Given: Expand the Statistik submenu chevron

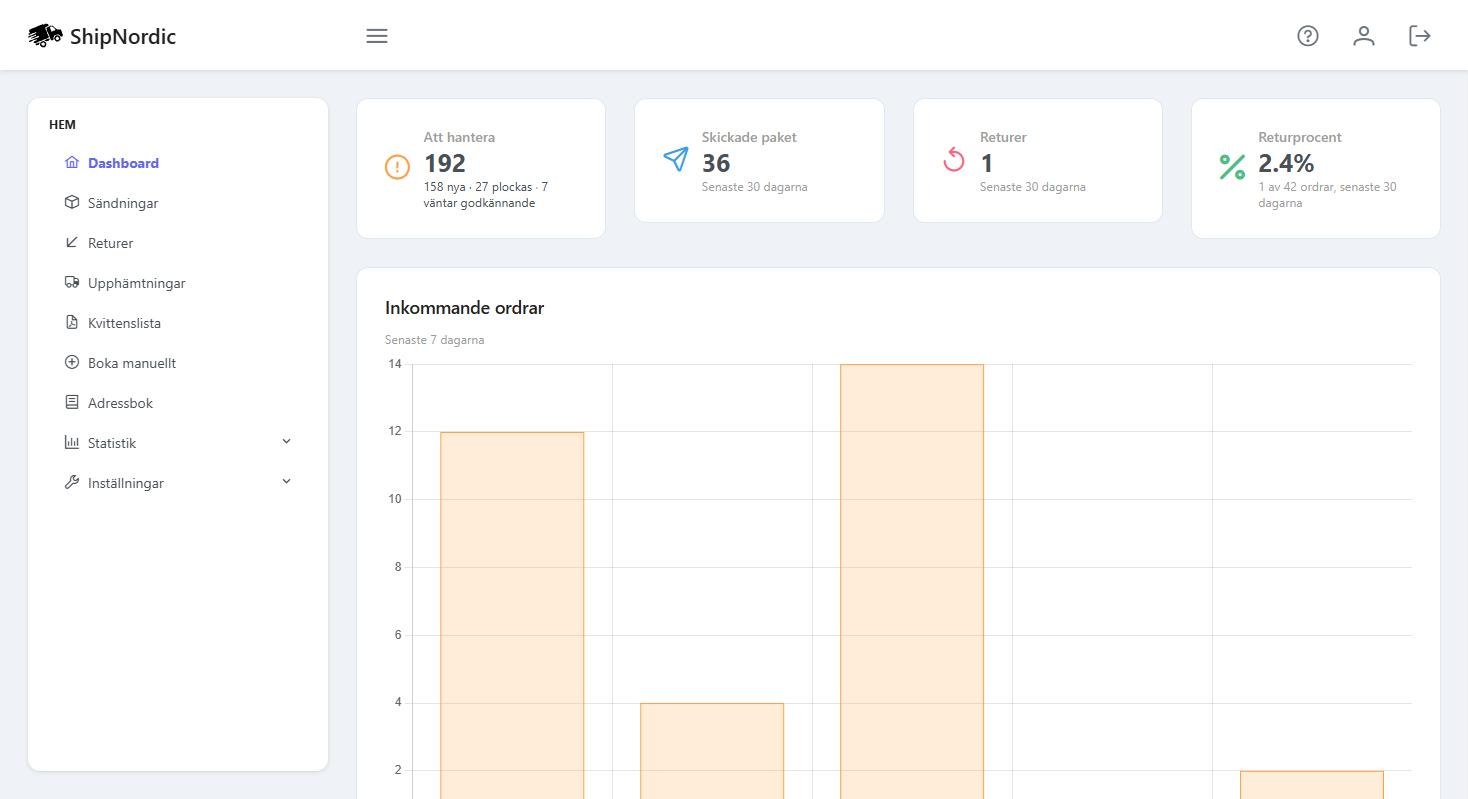Looking at the screenshot, I should click(x=286, y=441).
